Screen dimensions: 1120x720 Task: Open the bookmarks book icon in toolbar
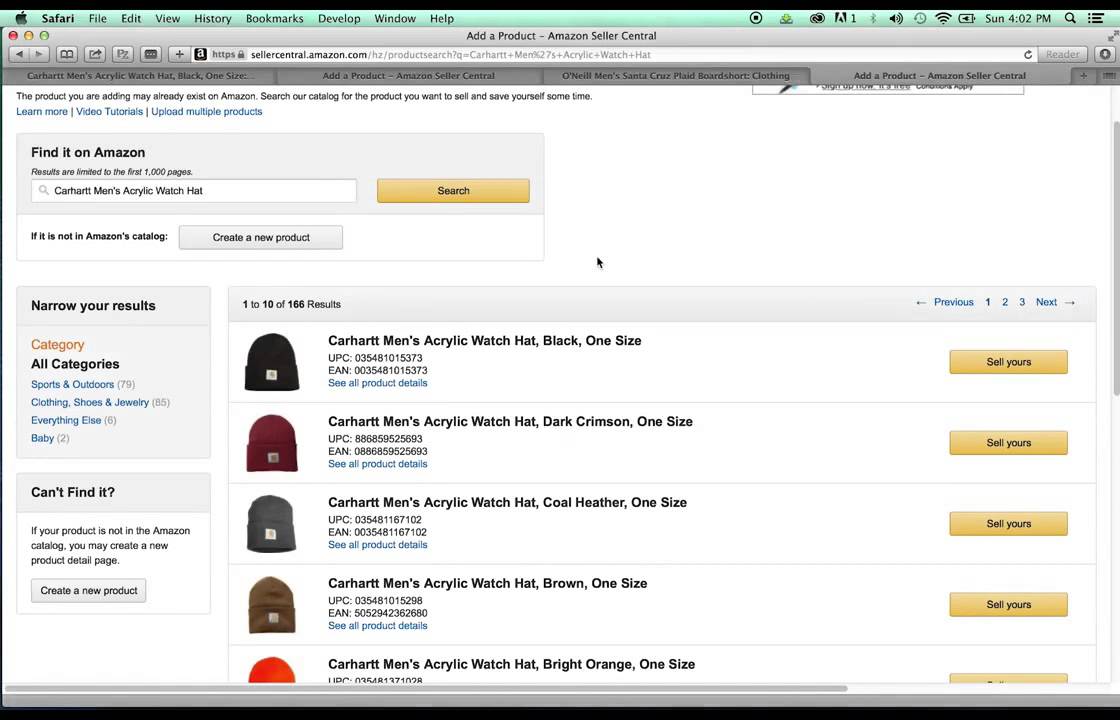click(66, 54)
